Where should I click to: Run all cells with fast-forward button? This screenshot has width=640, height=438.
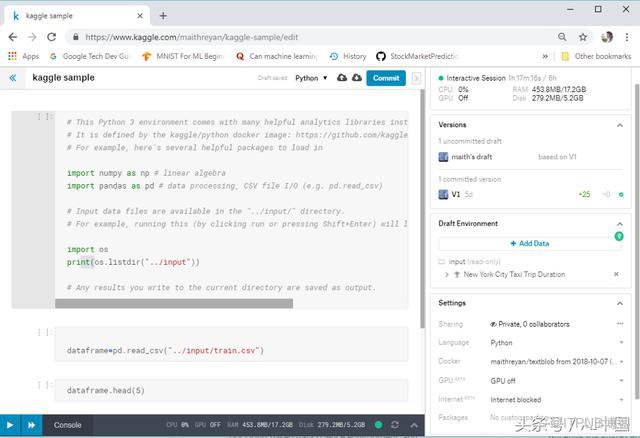click(x=31, y=425)
